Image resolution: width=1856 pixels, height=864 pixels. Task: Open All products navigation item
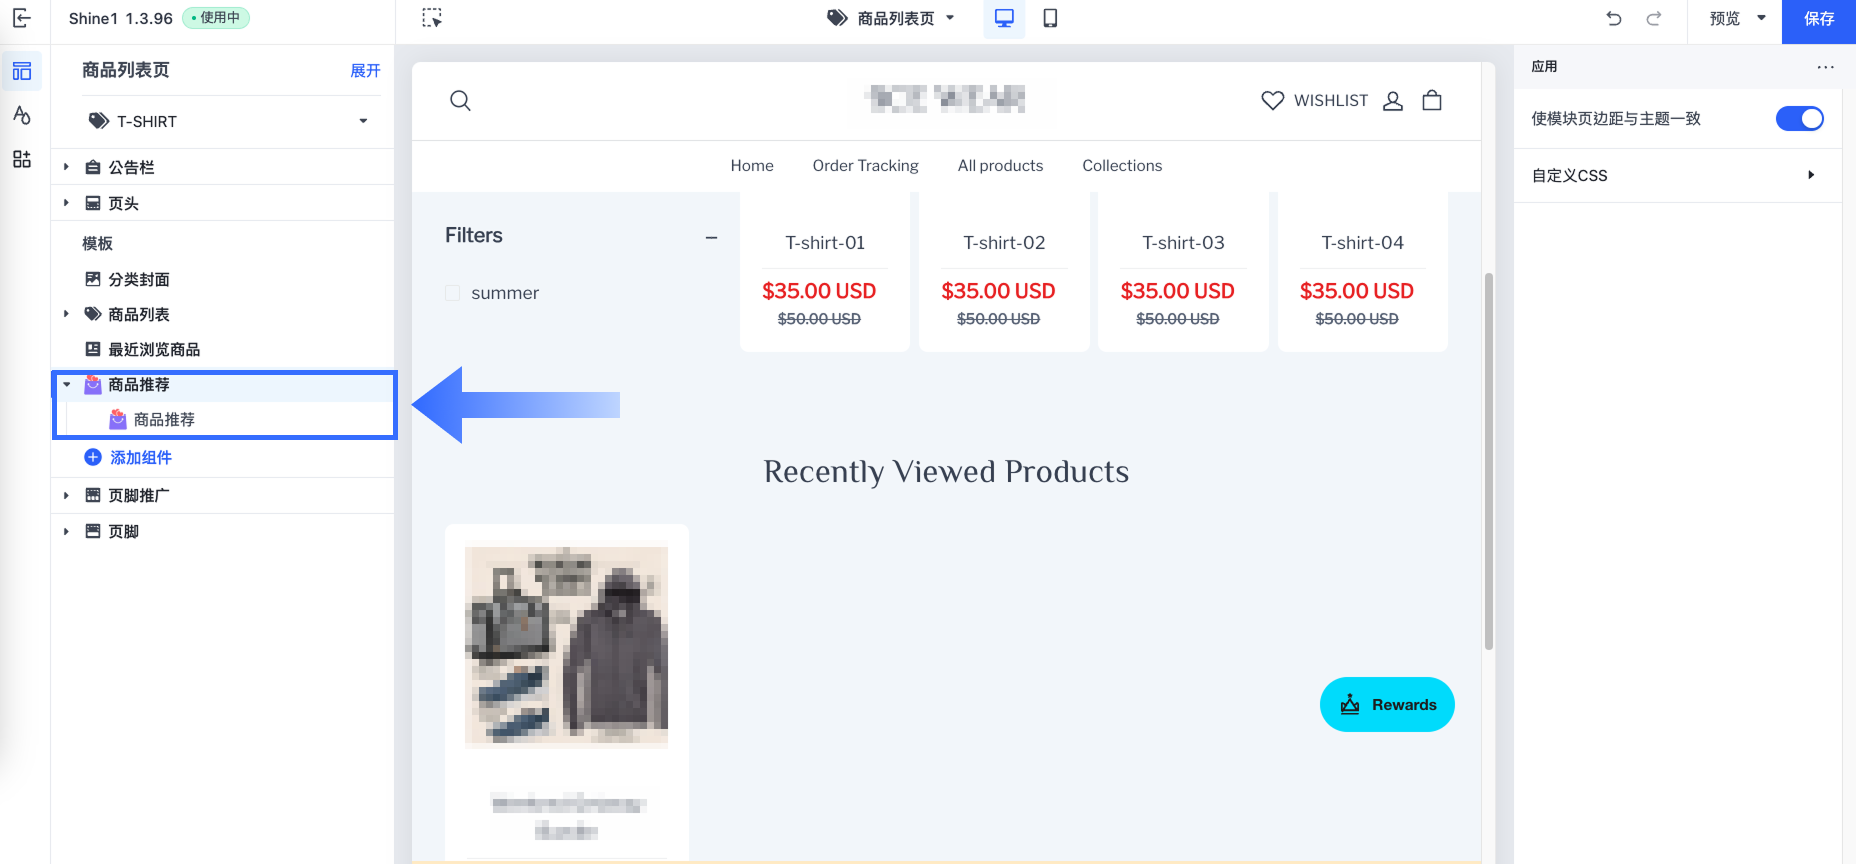1000,166
